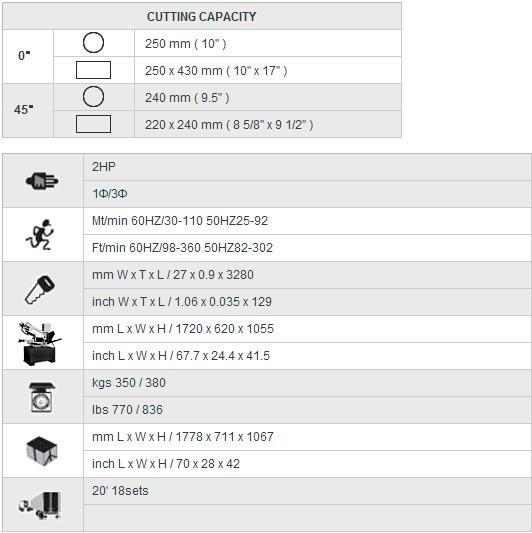Click the saw blade size icon
Image resolution: width=532 pixels, height=533 pixels.
pyautogui.click(x=40, y=289)
